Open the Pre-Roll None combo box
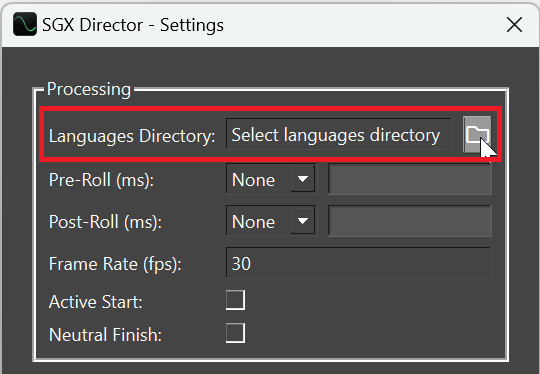The height and width of the screenshot is (374, 540). [x=271, y=179]
